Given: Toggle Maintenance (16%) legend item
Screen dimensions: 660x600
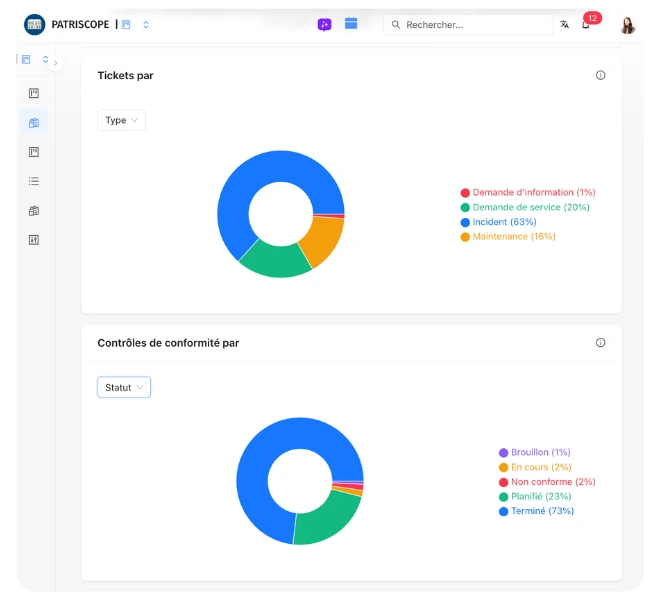Looking at the screenshot, I should coord(508,237).
